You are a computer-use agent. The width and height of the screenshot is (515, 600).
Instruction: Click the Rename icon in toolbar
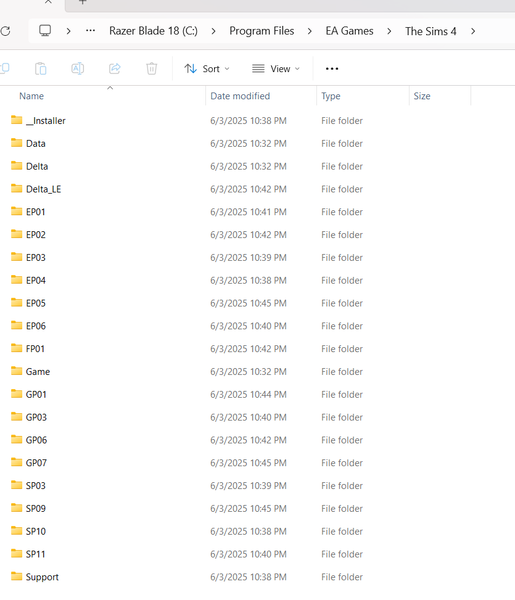78,68
